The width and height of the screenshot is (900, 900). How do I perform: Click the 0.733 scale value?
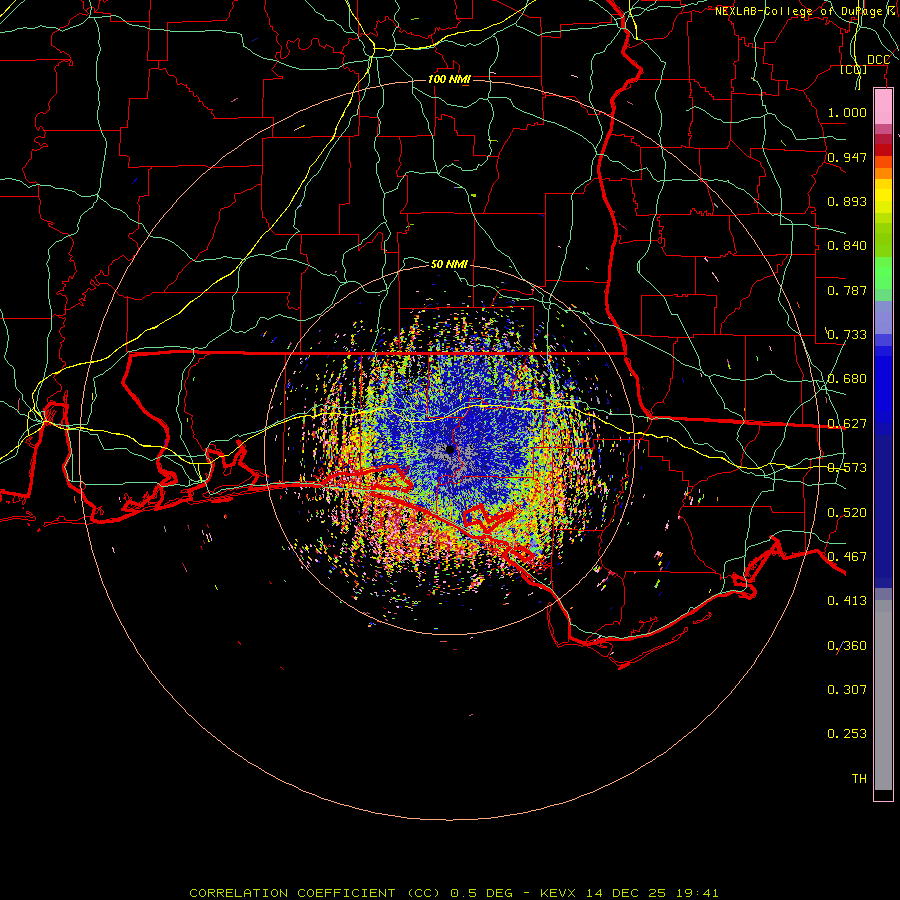pyautogui.click(x=847, y=335)
